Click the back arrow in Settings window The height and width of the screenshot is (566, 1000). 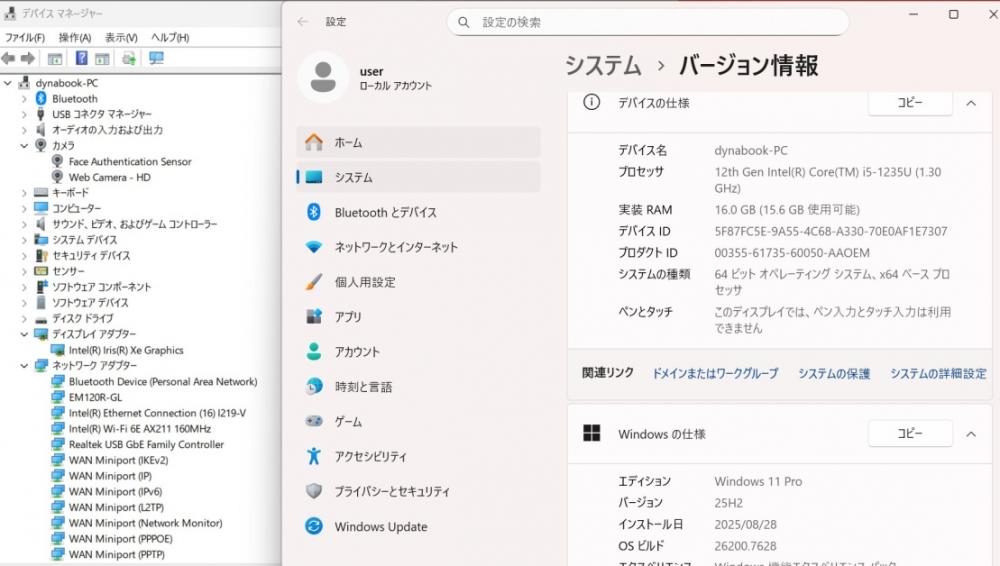303,22
